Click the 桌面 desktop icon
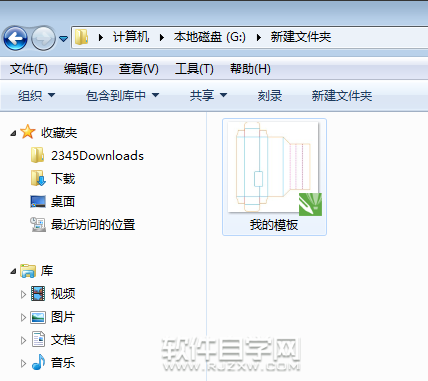428x381 pixels. point(38,201)
